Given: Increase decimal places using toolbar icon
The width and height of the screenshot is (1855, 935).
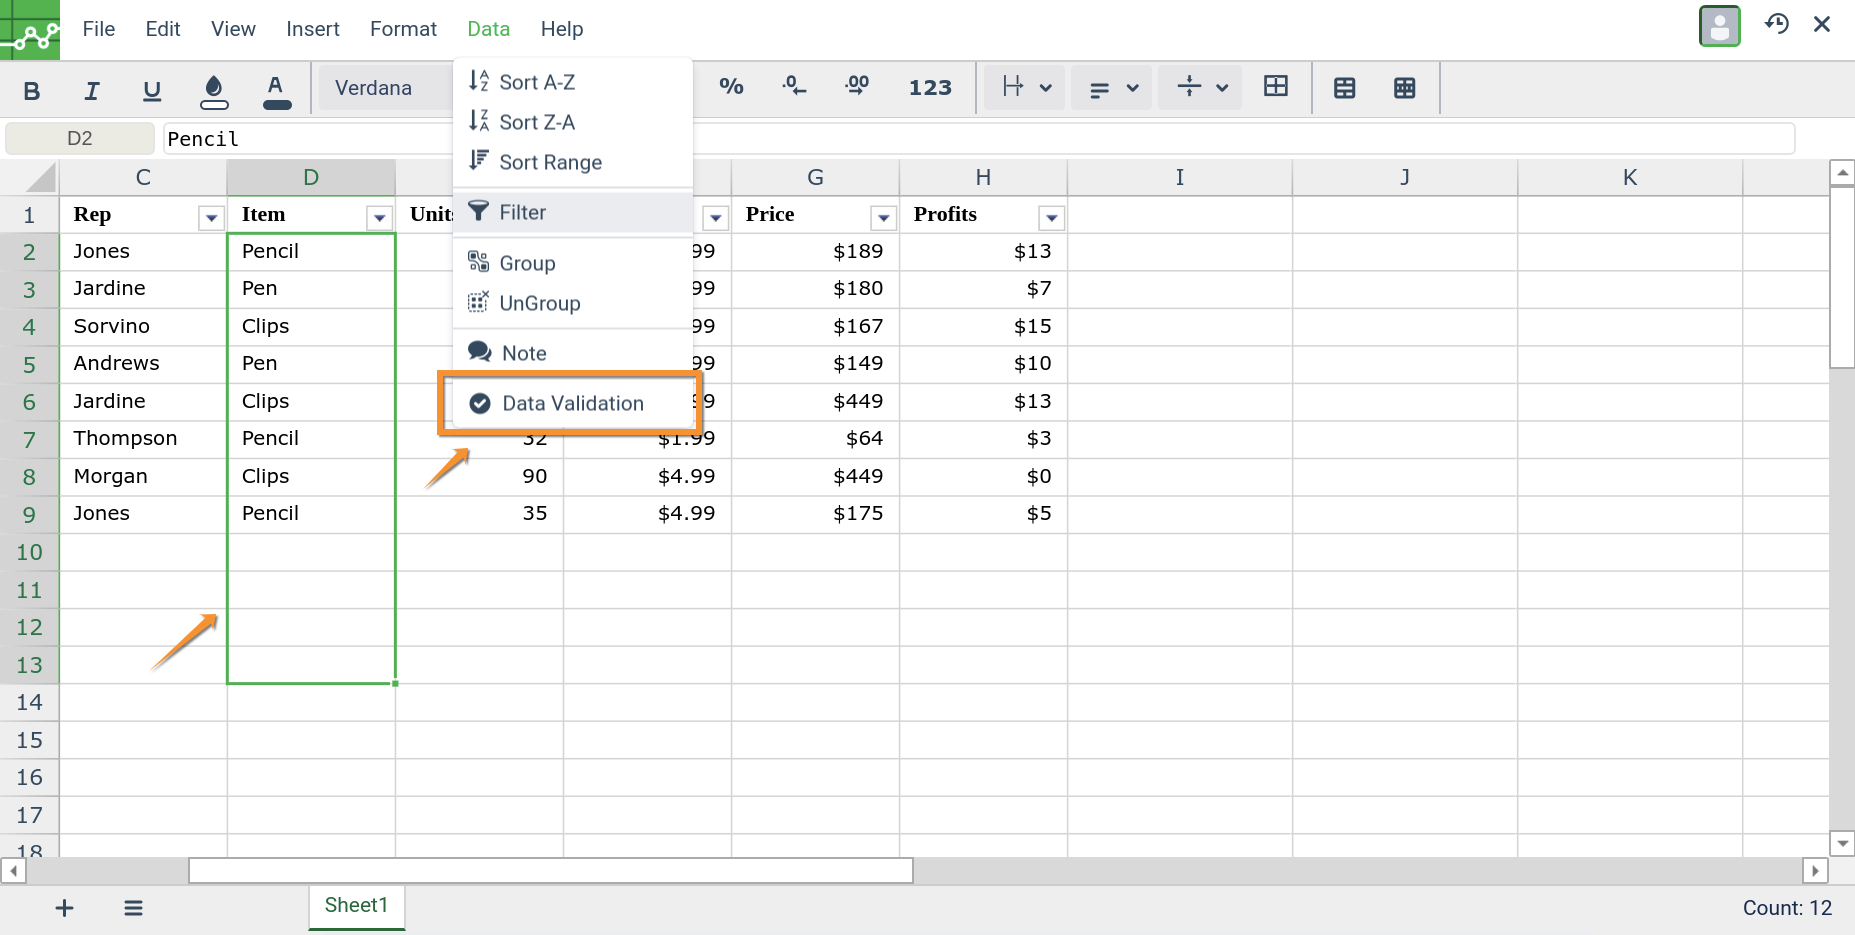Looking at the screenshot, I should pos(857,87).
